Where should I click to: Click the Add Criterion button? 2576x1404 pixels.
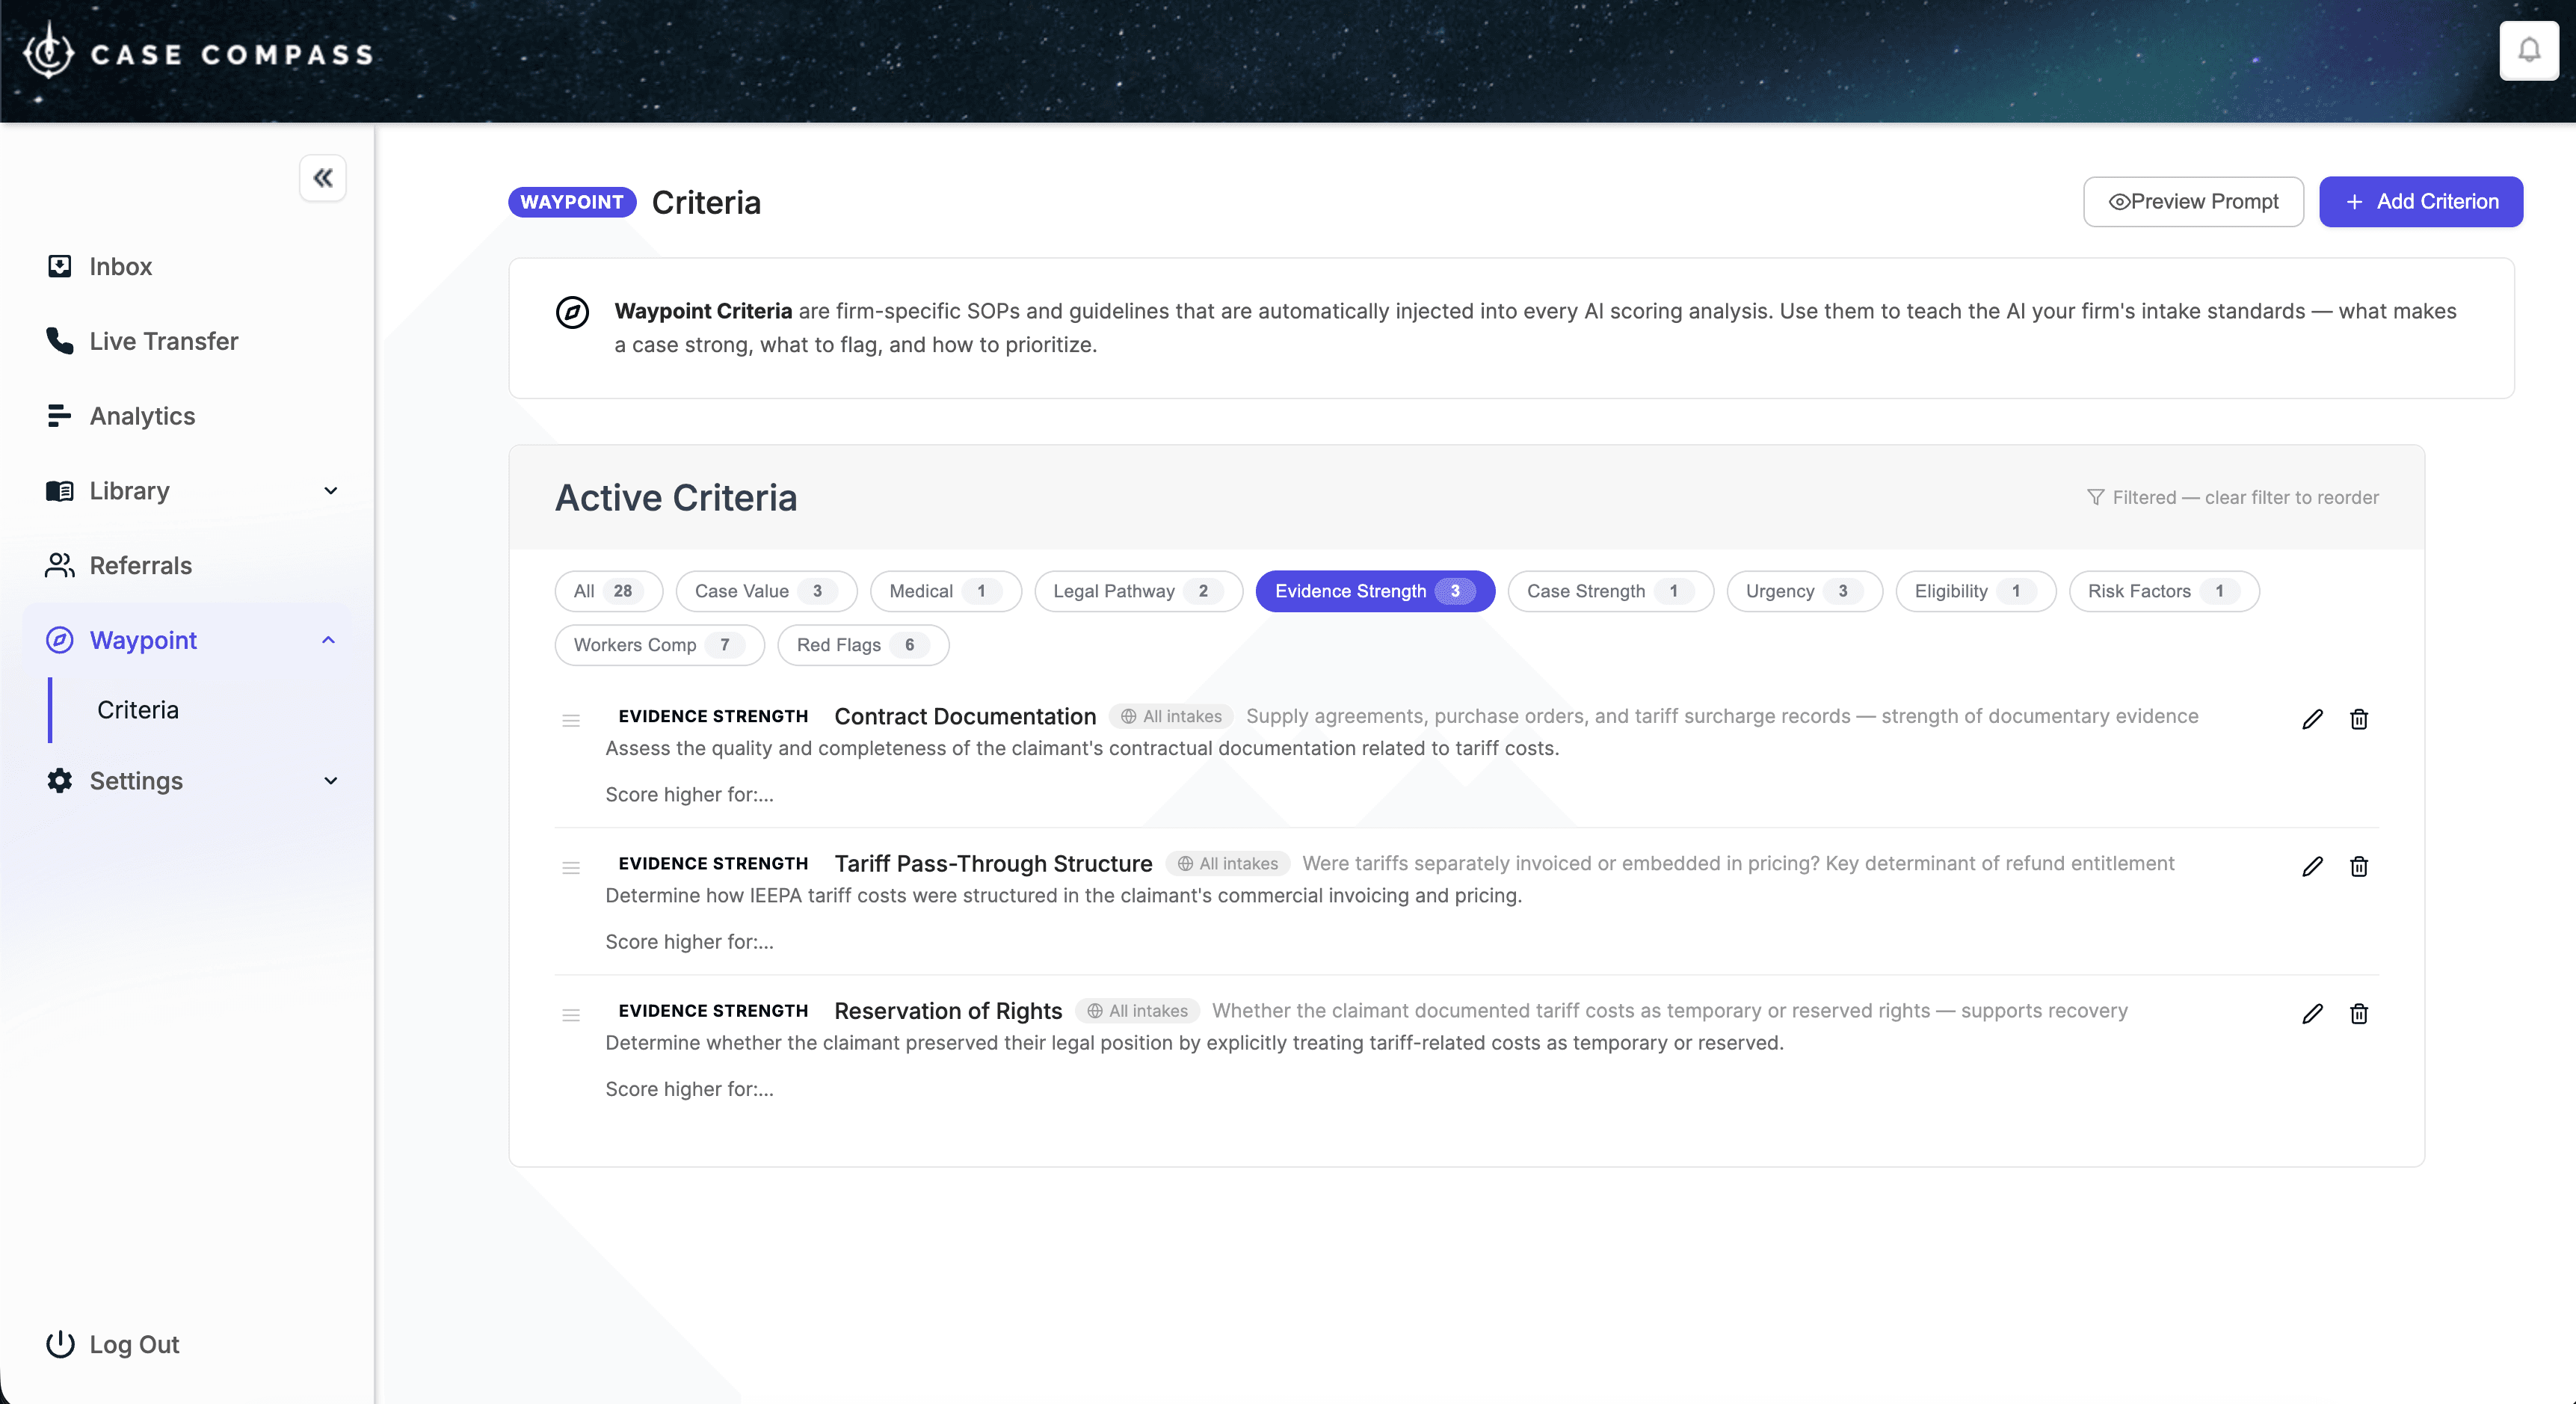pyautogui.click(x=2420, y=202)
